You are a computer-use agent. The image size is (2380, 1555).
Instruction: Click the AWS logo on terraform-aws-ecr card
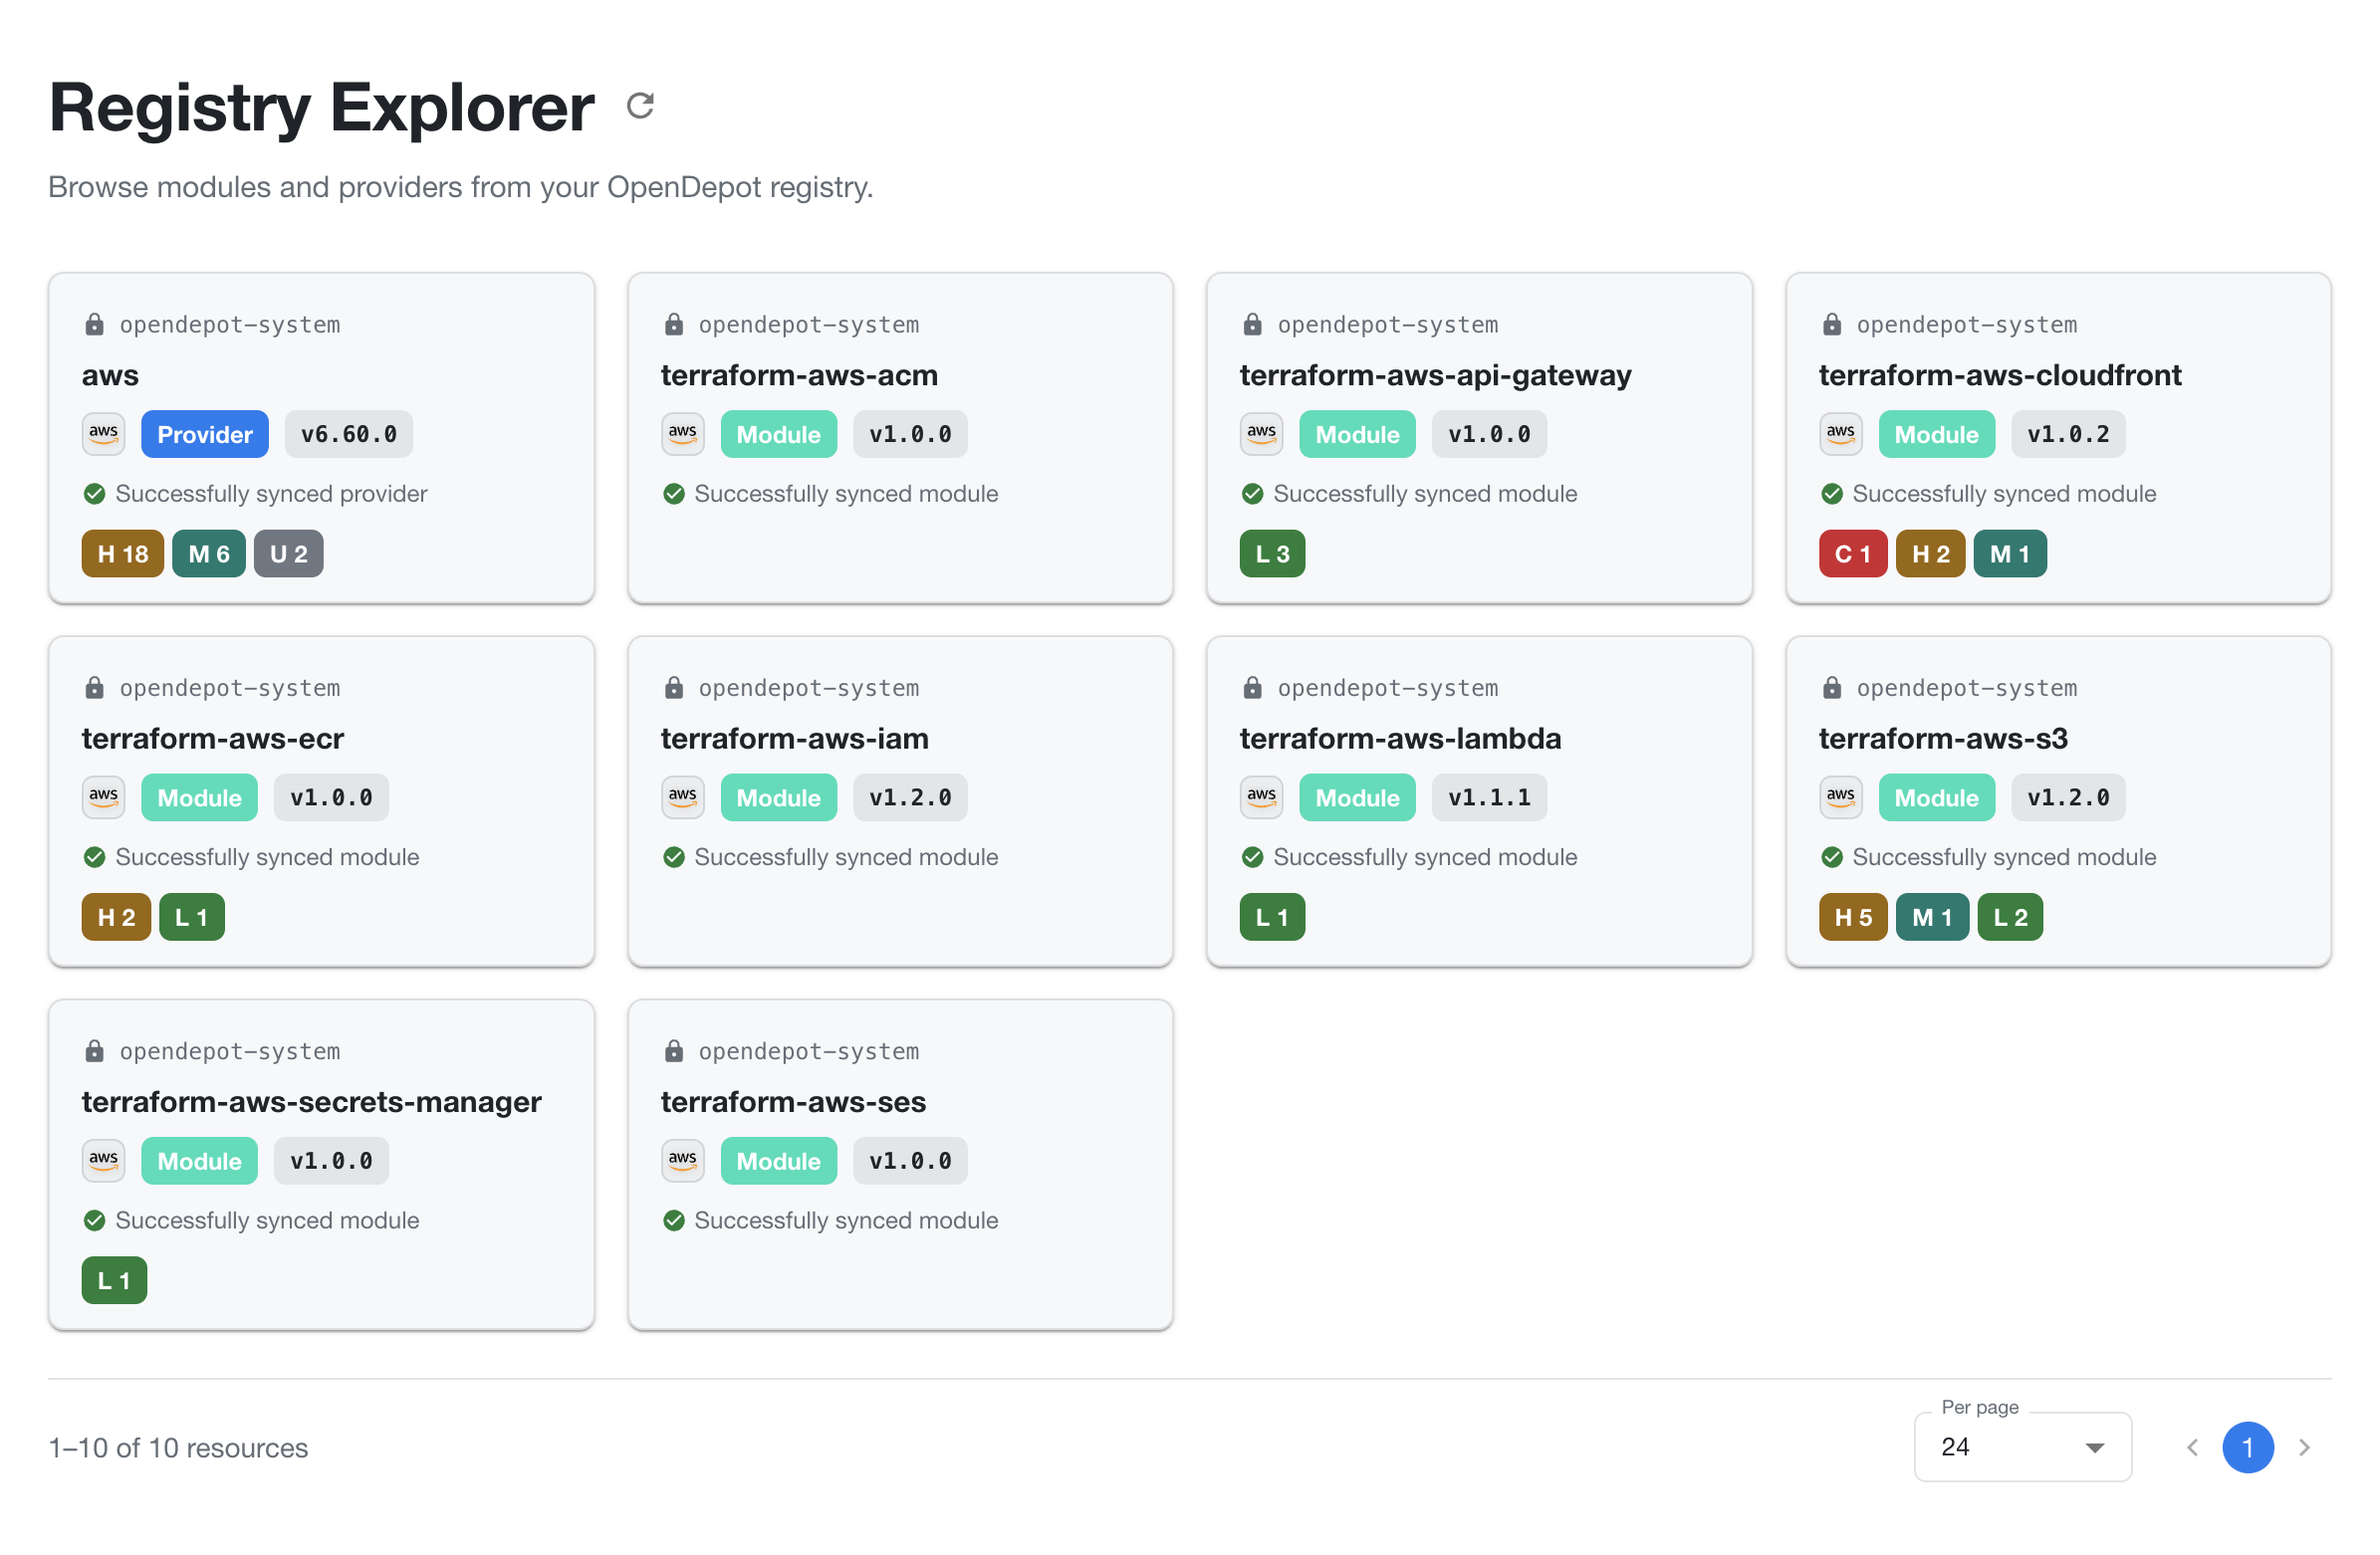tap(104, 797)
